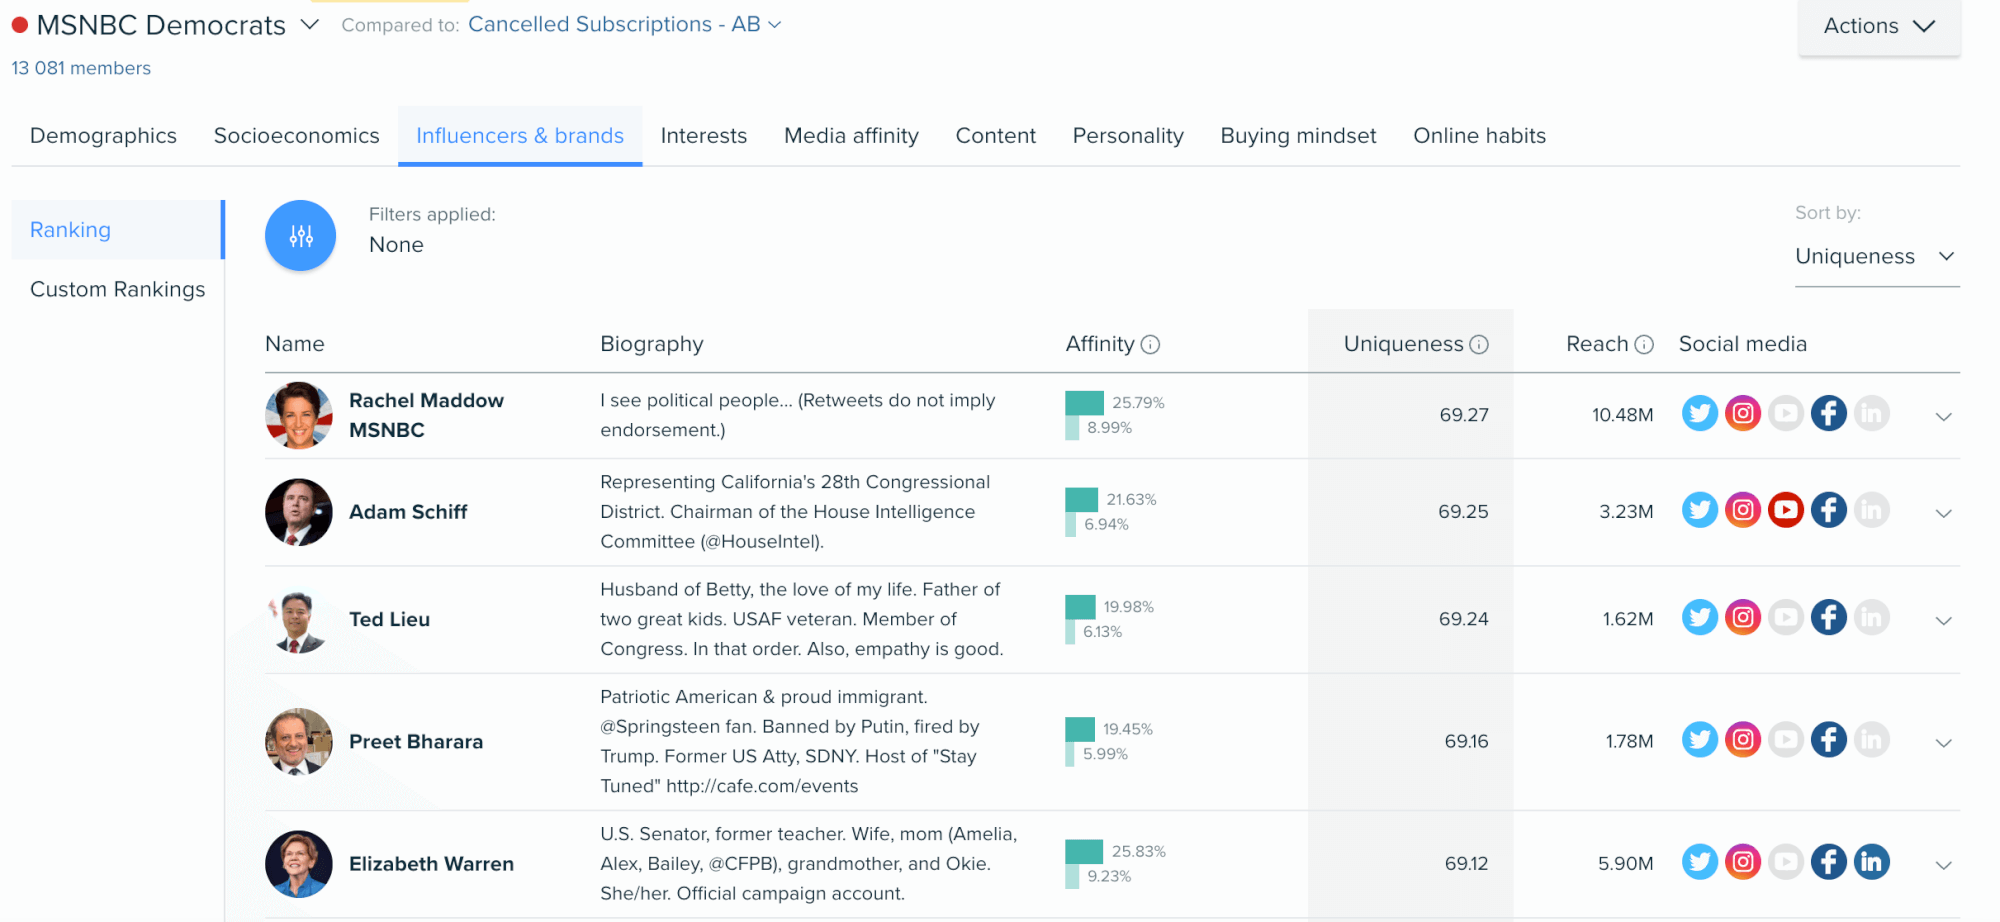
Task: Click the Affinity info icon
Action: click(x=1150, y=345)
